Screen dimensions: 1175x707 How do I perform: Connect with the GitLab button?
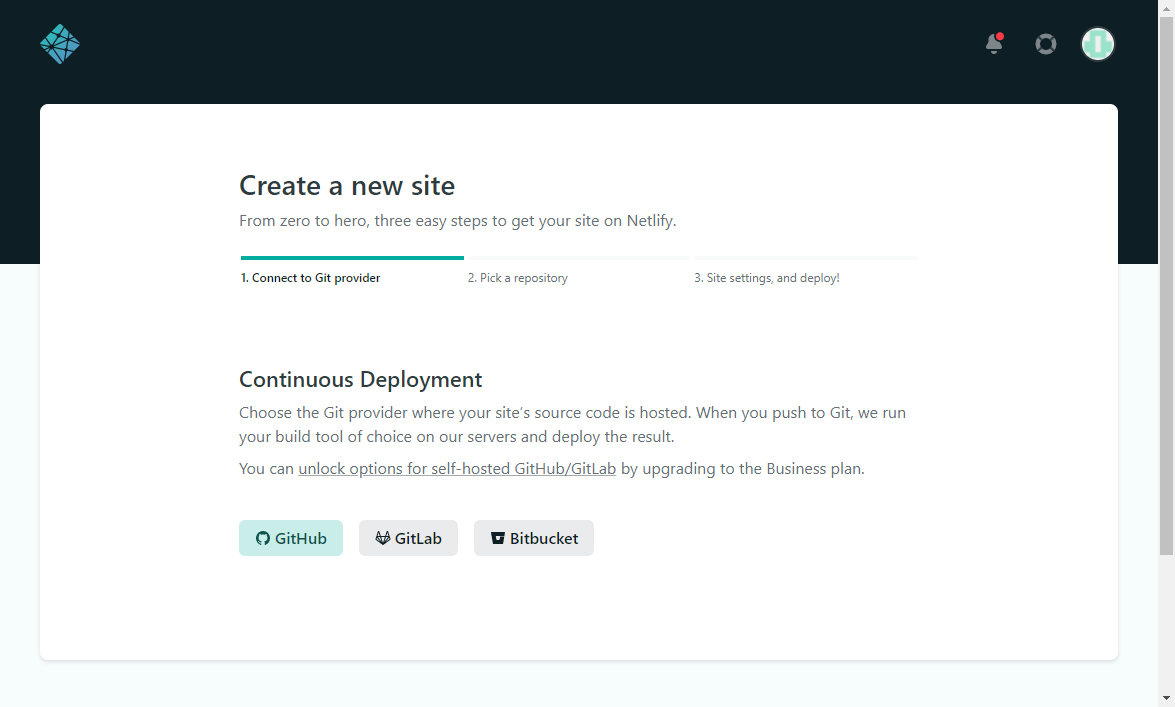[408, 538]
